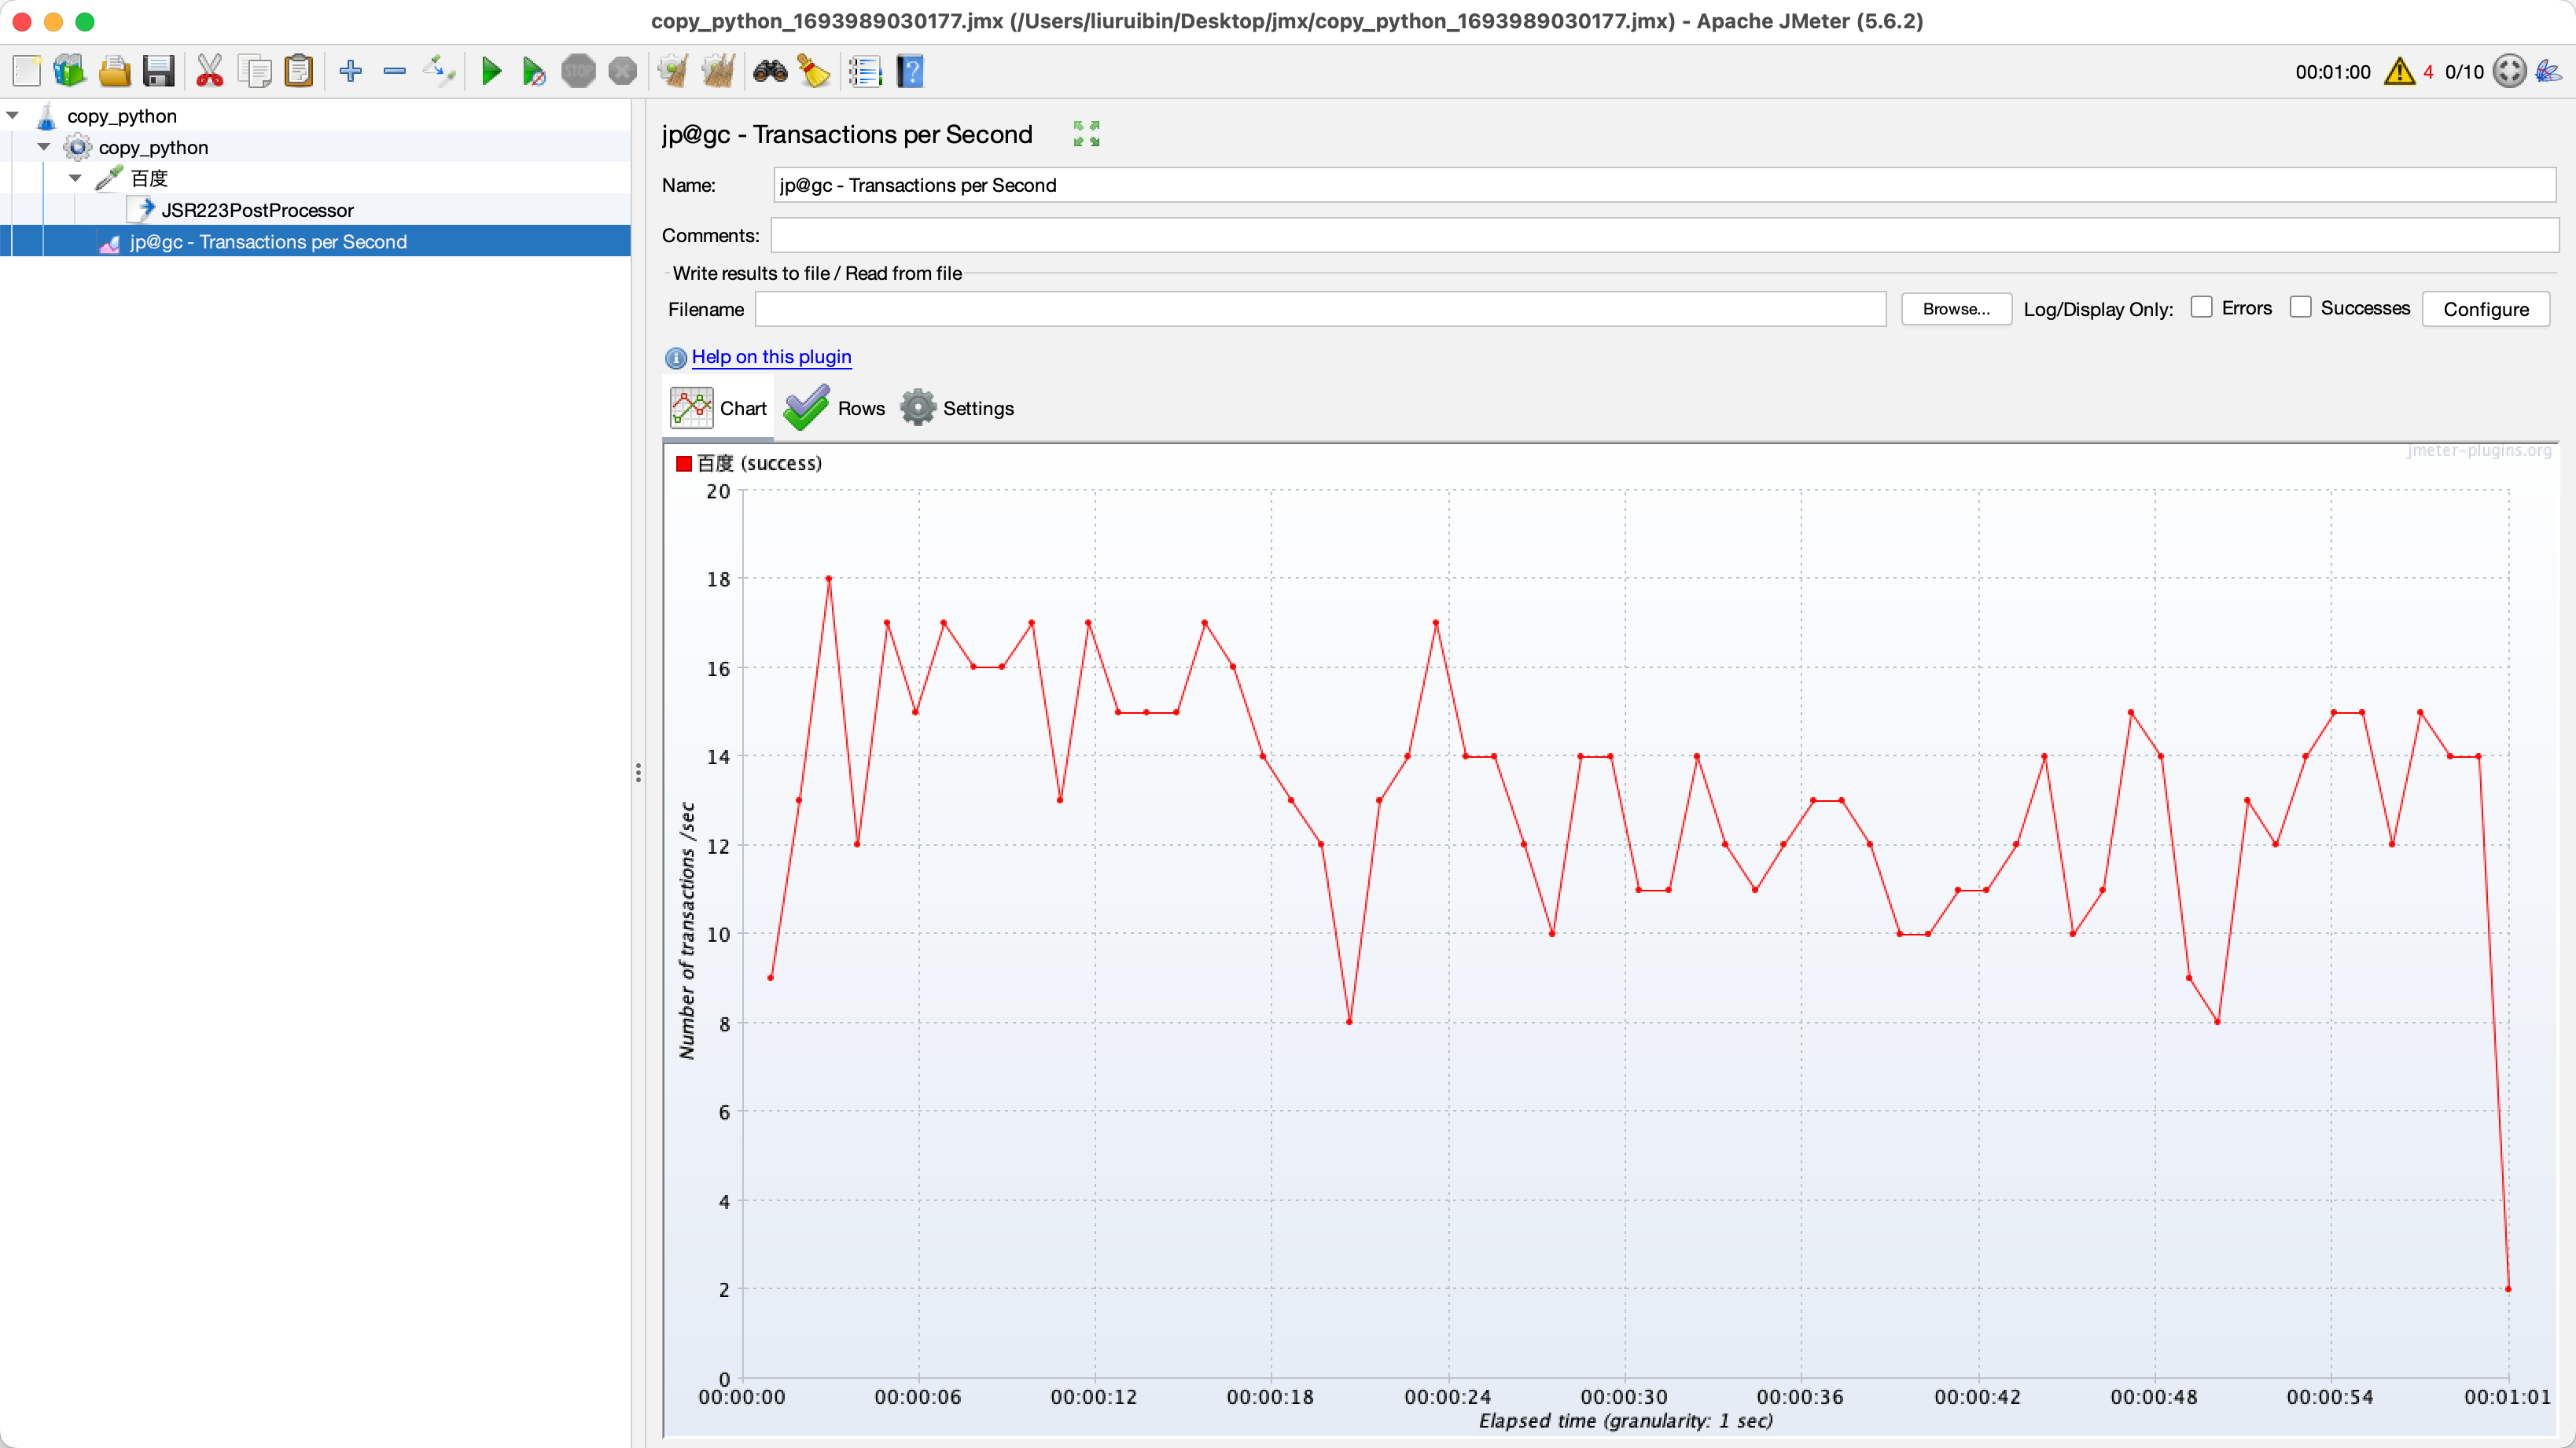Image resolution: width=2576 pixels, height=1448 pixels.
Task: Click the green maximize-panel arrows icon
Action: [x=1086, y=133]
